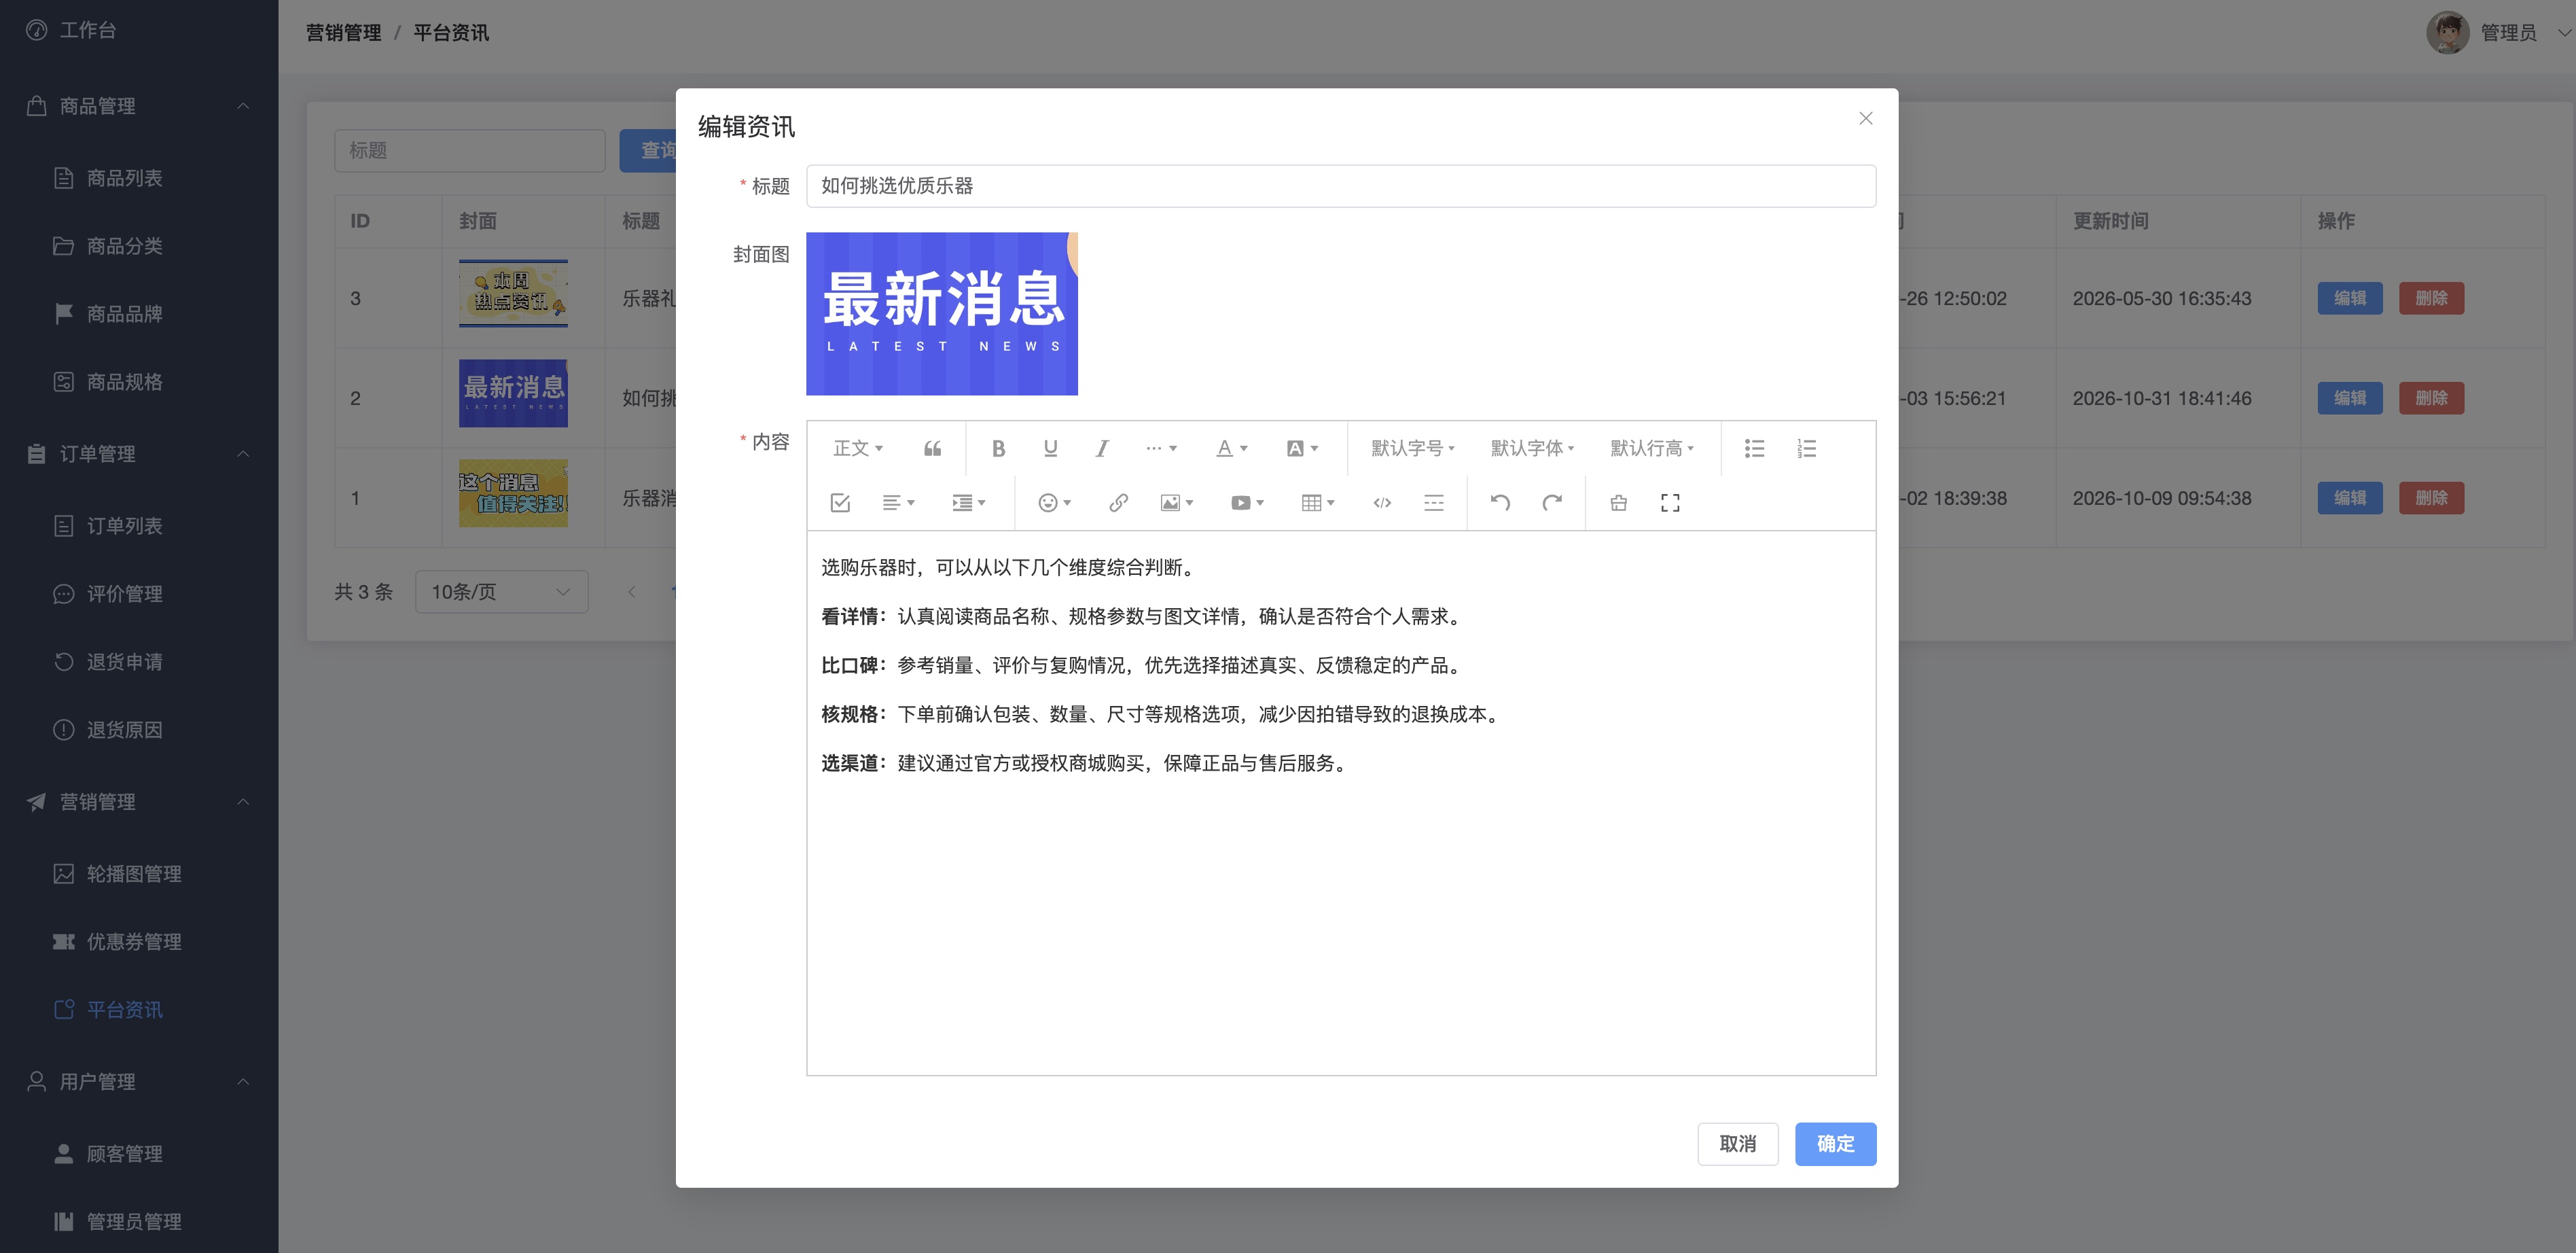Collapse the 商品管理 menu group
This screenshot has height=1253, width=2576.
coord(139,106)
